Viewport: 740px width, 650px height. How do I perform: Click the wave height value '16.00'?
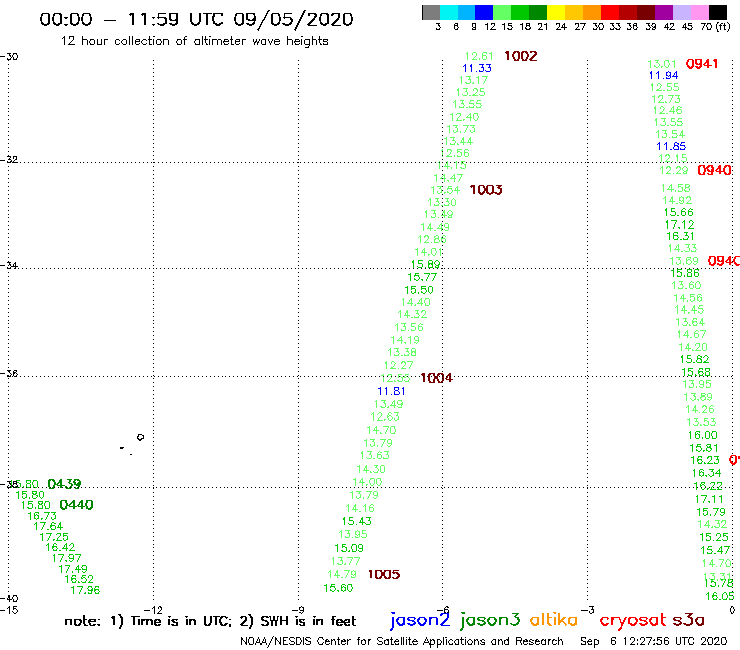tap(703, 435)
